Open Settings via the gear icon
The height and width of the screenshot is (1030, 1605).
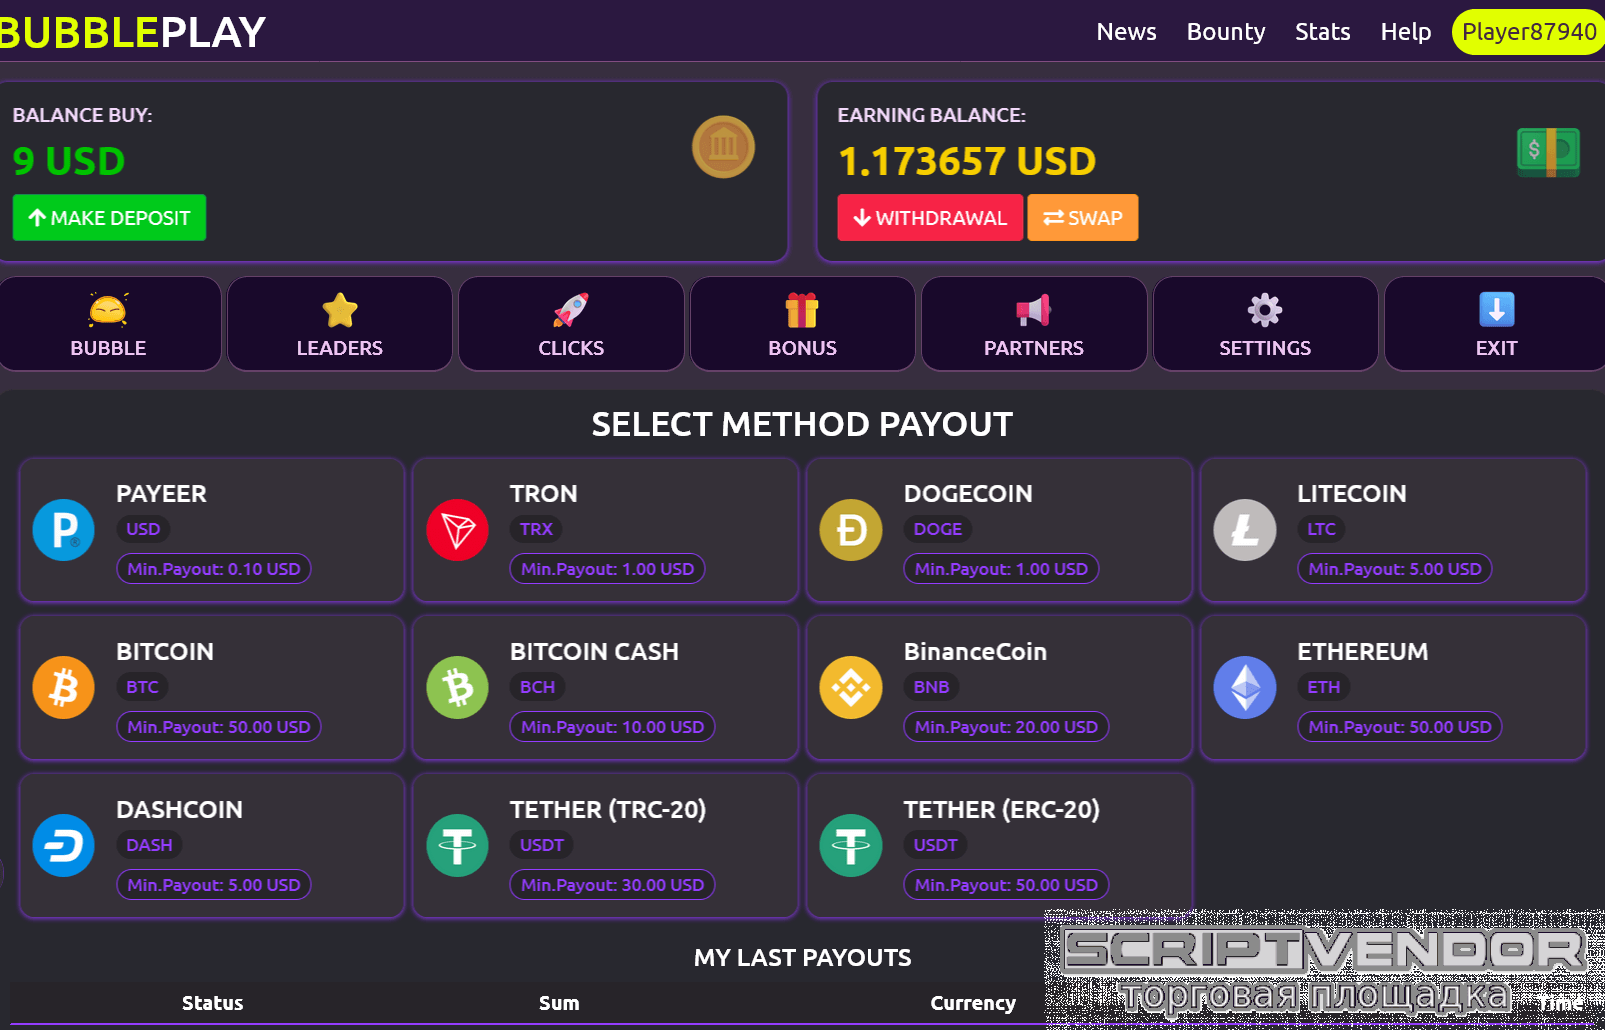pyautogui.click(x=1265, y=310)
